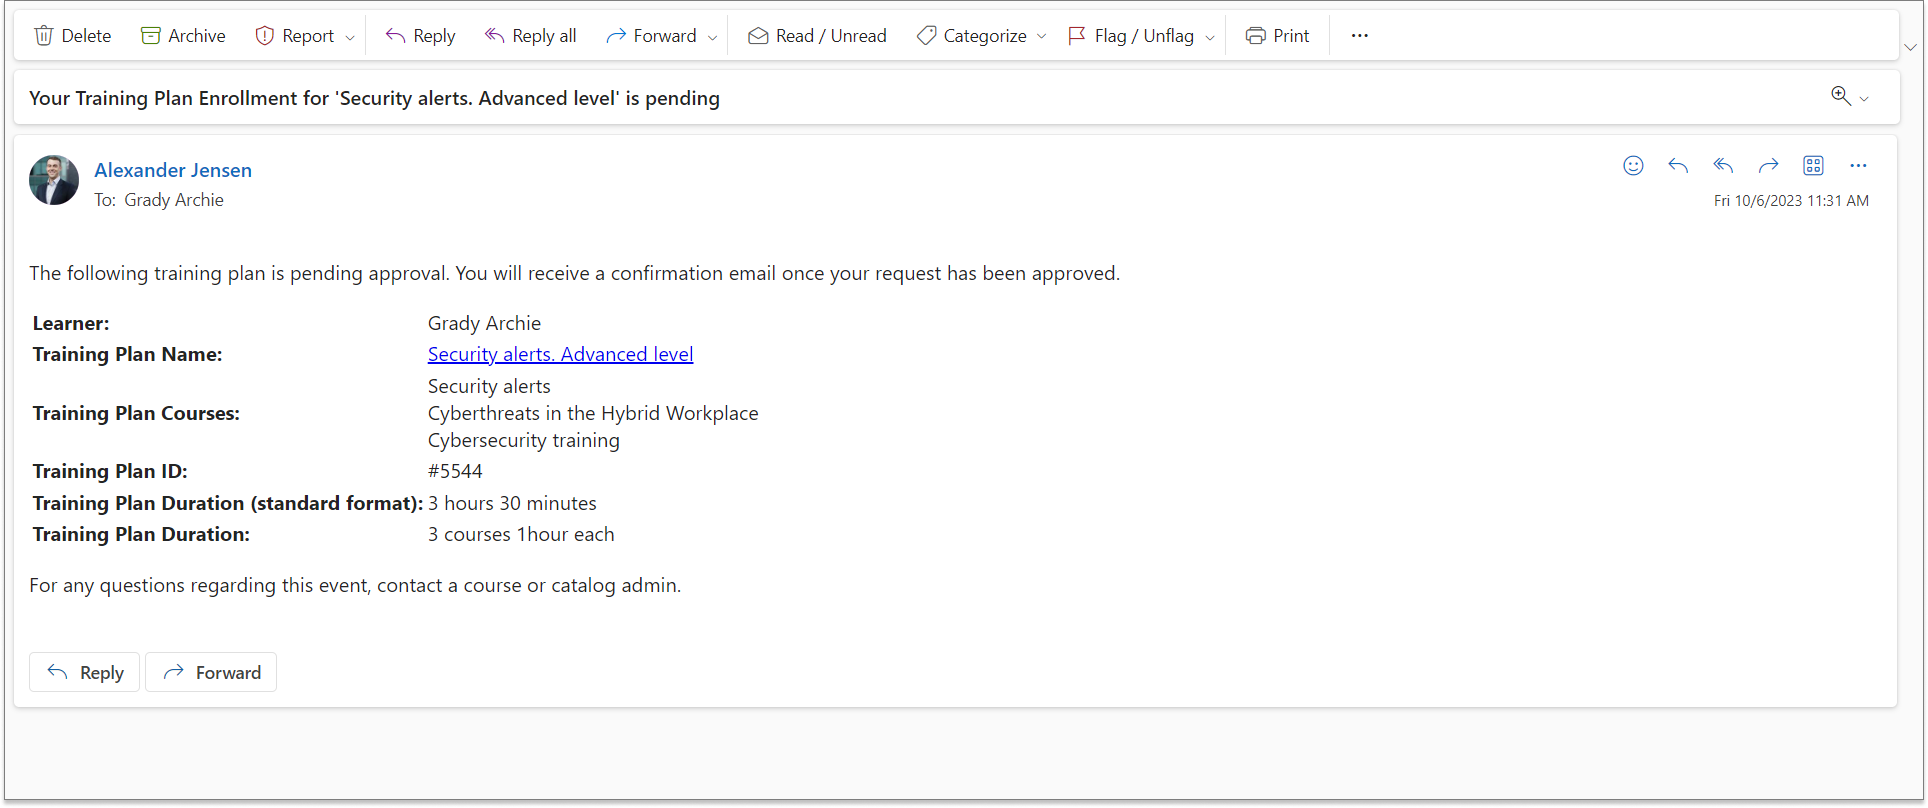Open toolbar more options ellipsis
The image size is (1928, 808).
click(x=1359, y=36)
